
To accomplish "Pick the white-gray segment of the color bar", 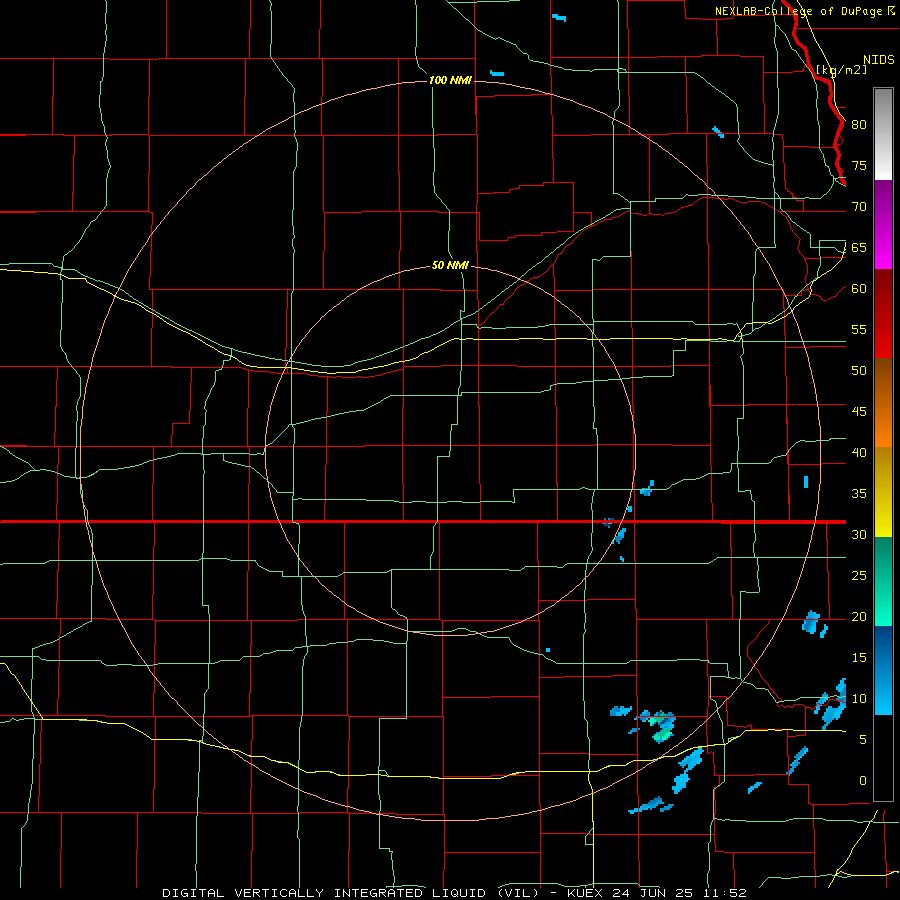I will [883, 134].
